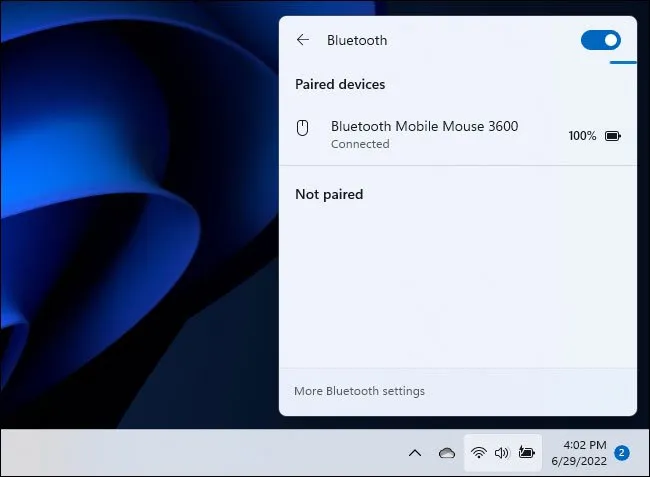Select Bluetooth Mobile Mouse 3600 device
Viewport: 650px width, 477px height.
point(424,127)
